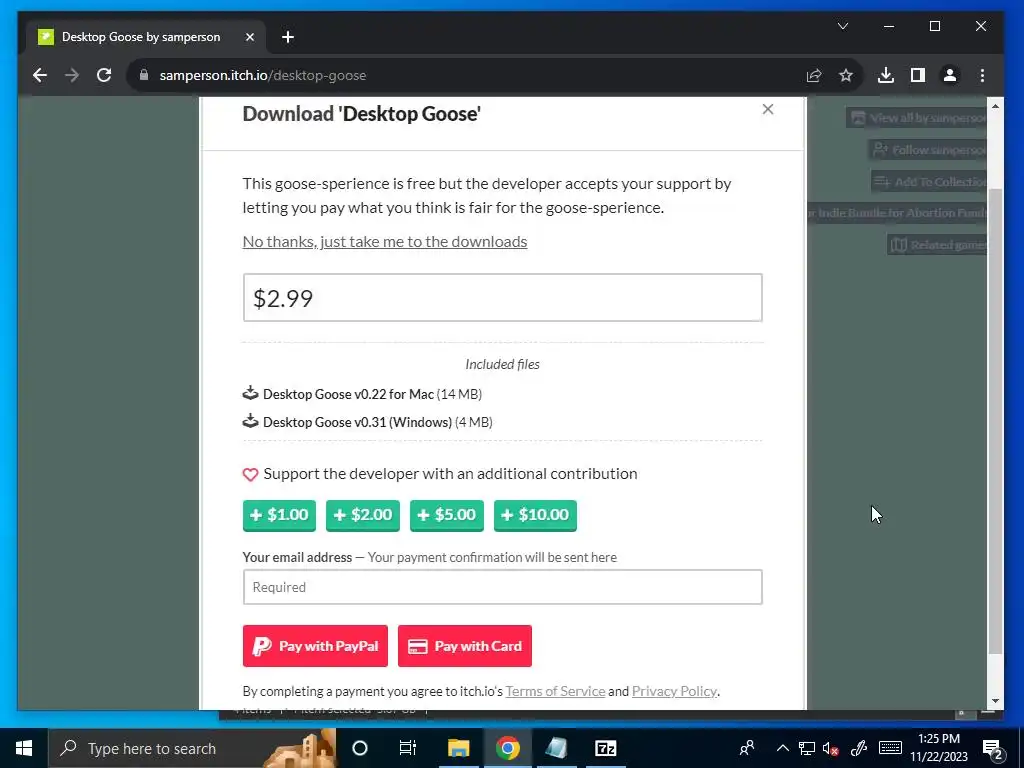Screen dimensions: 1024x768
Task: Open the touch keyboard tray icon
Action: point(890,748)
